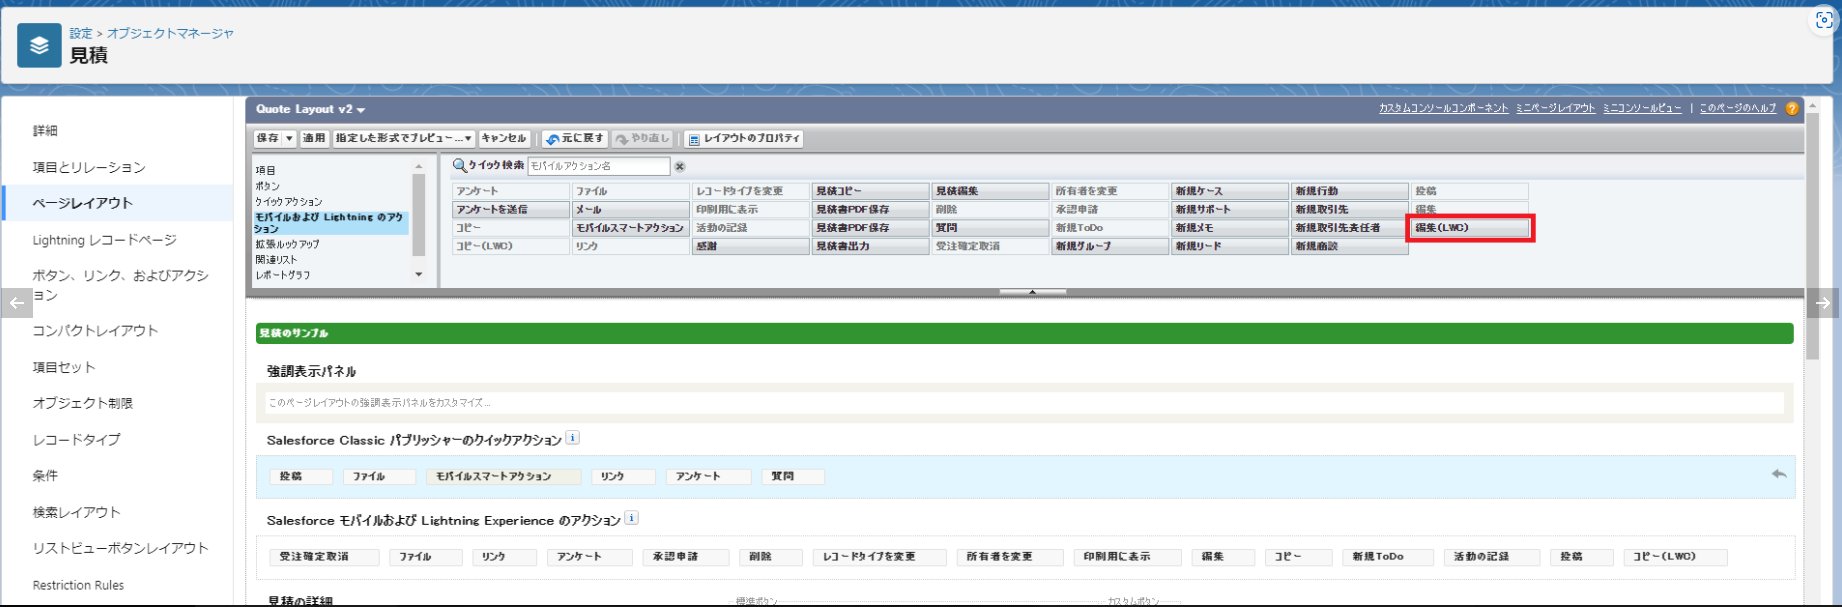Select ページレイアウト in the left sidebar
1842x607 pixels.
coord(82,203)
